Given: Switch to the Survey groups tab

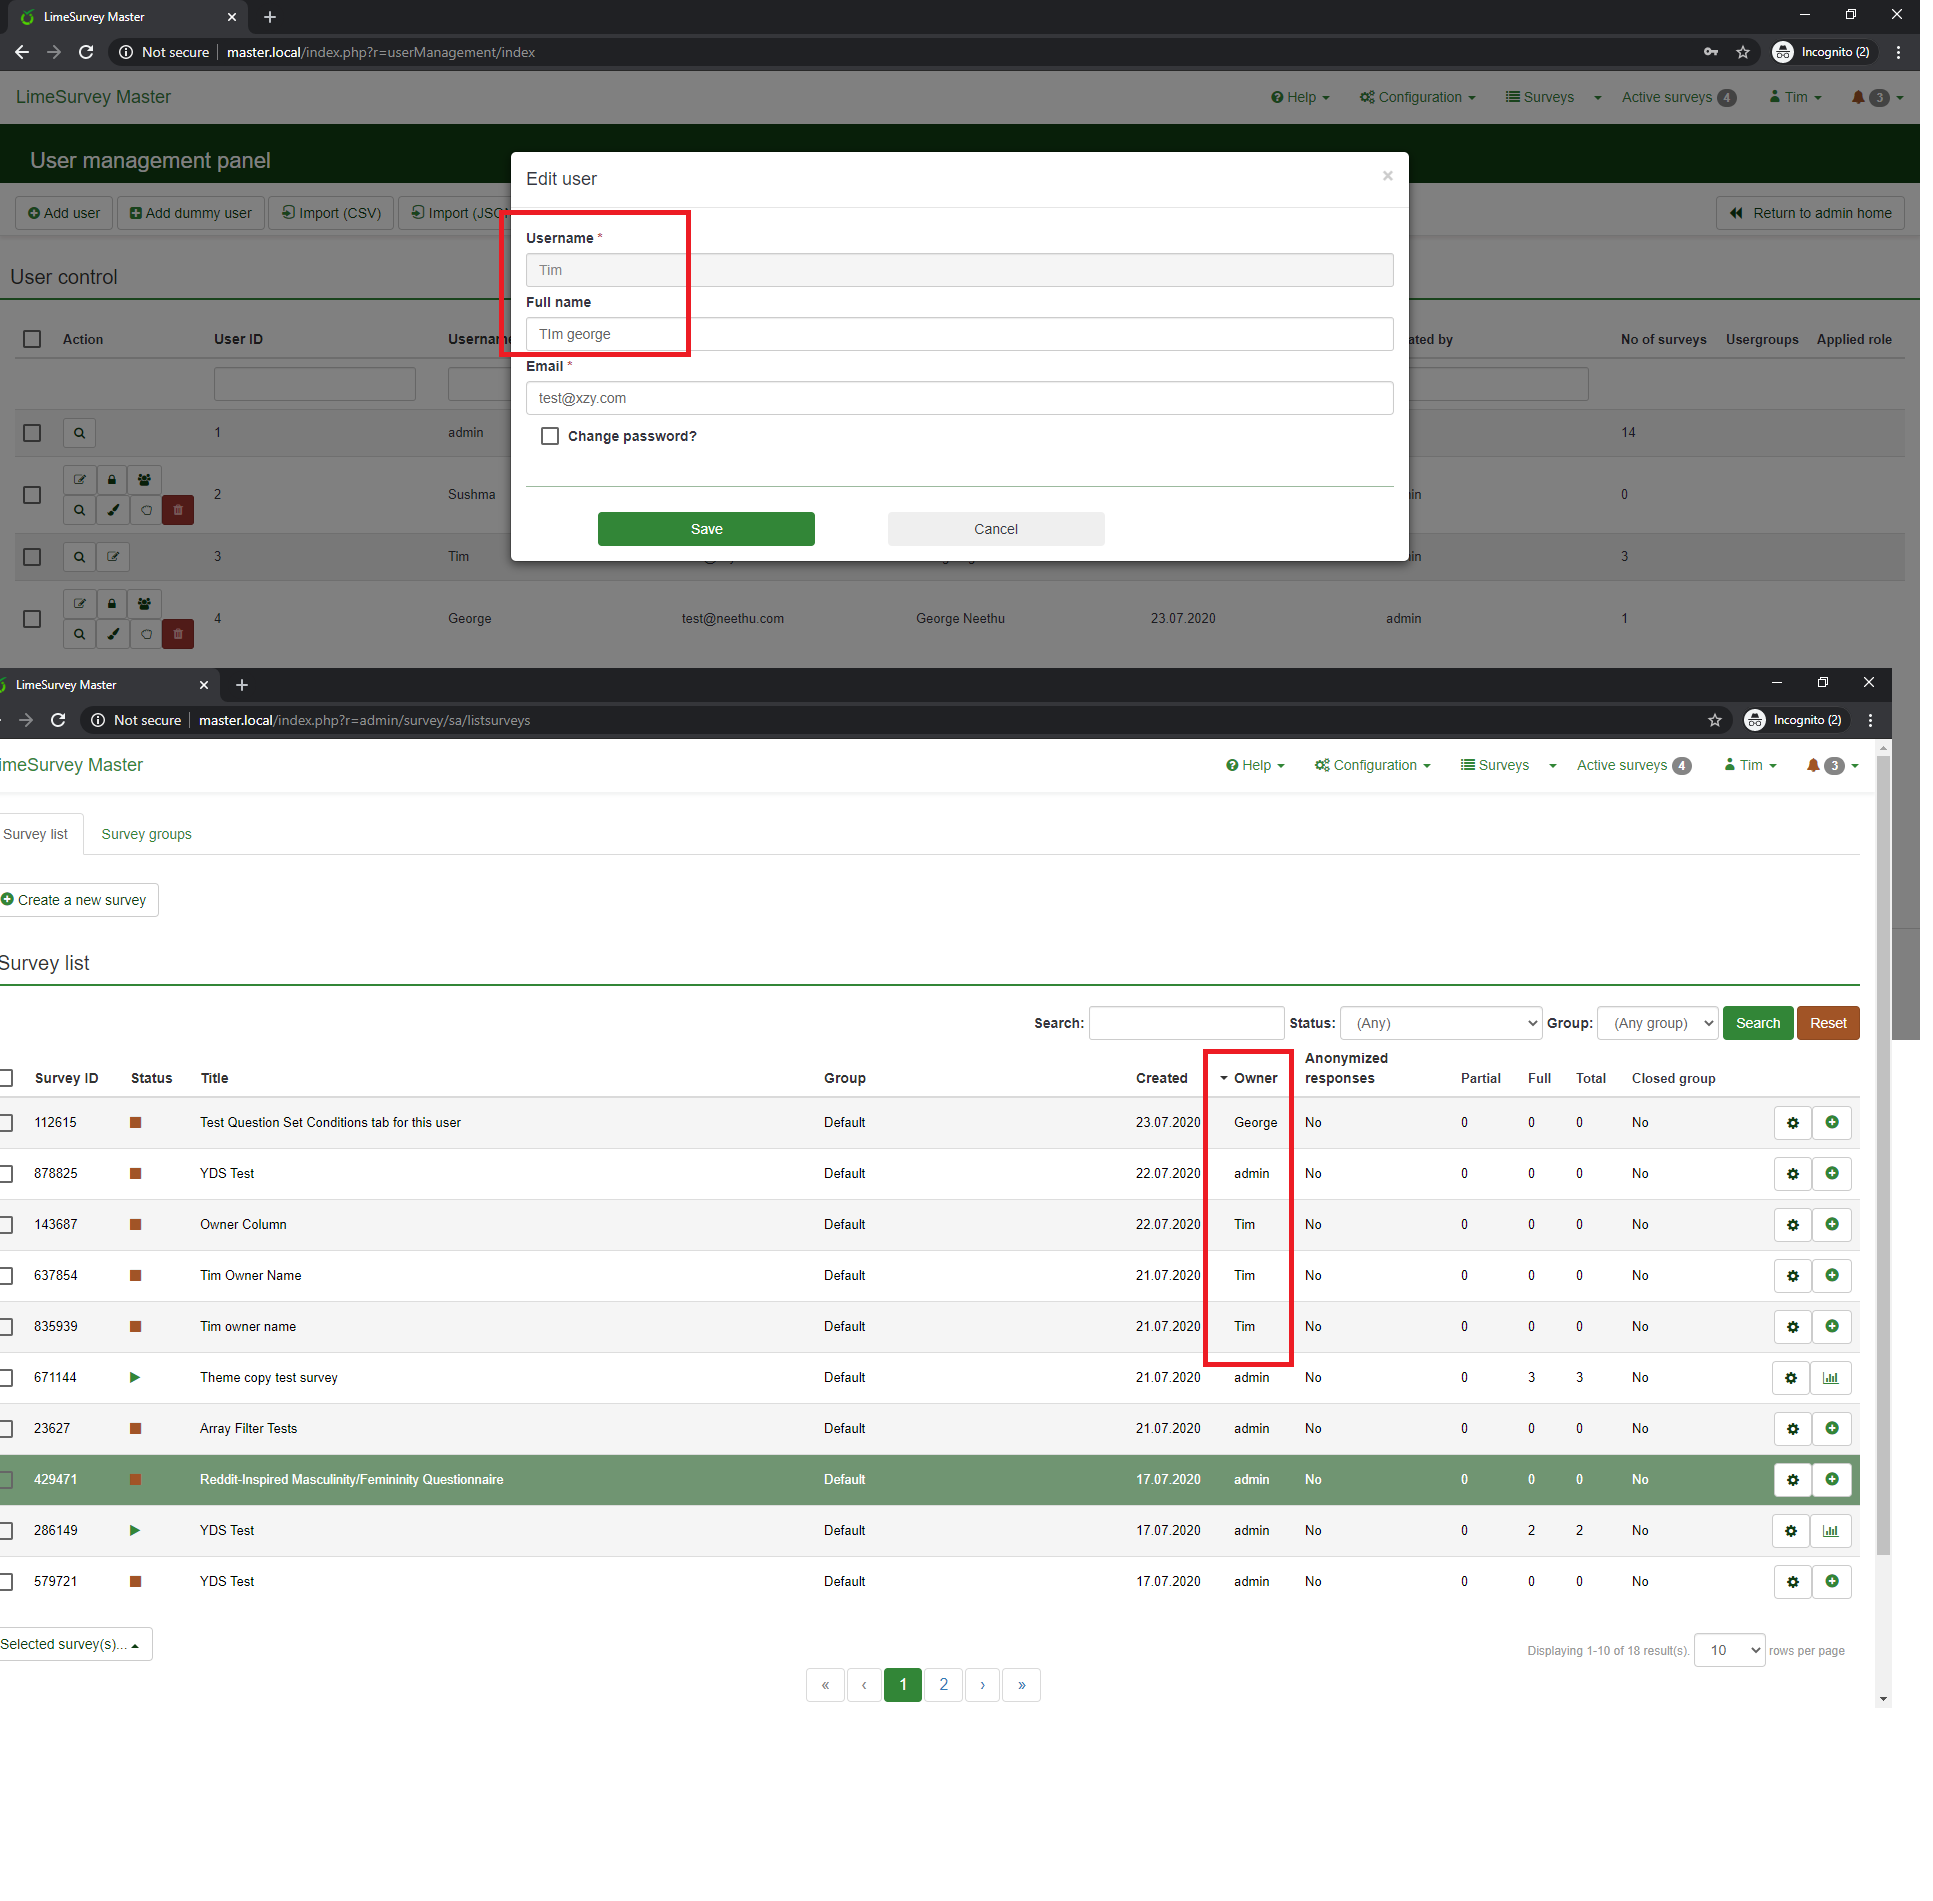Looking at the screenshot, I should 146,834.
